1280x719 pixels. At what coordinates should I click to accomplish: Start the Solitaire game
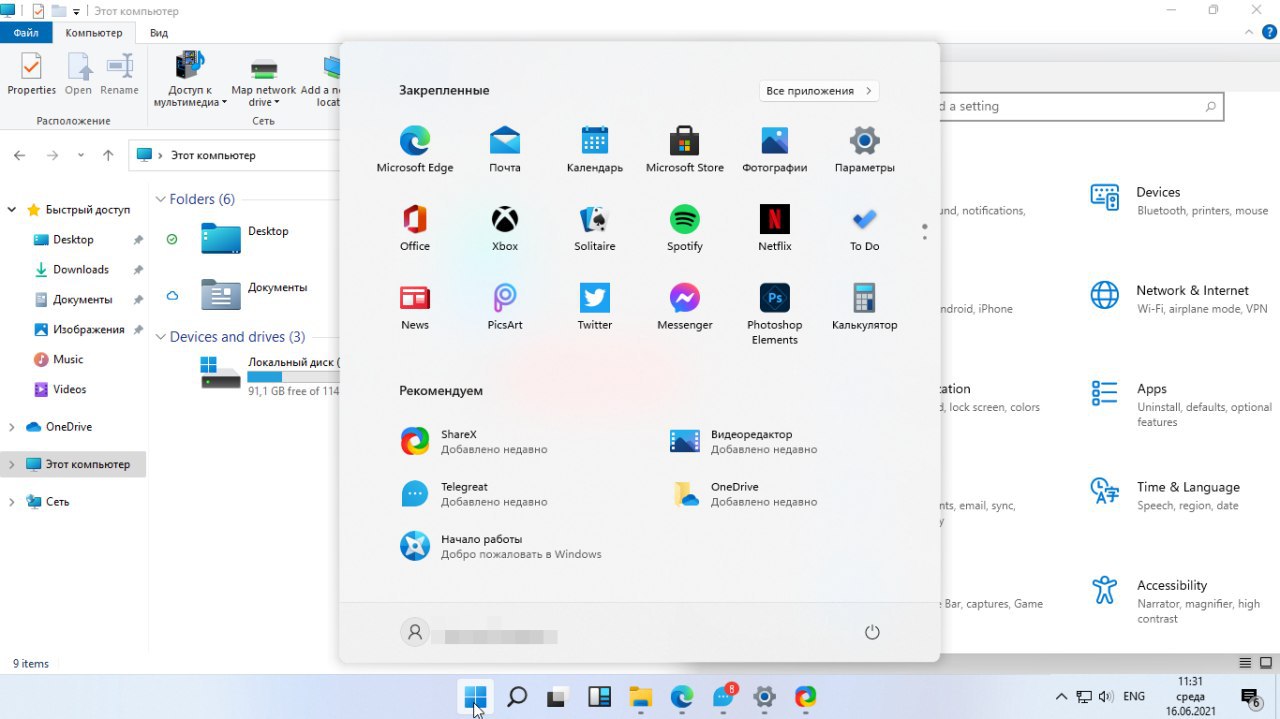595,228
